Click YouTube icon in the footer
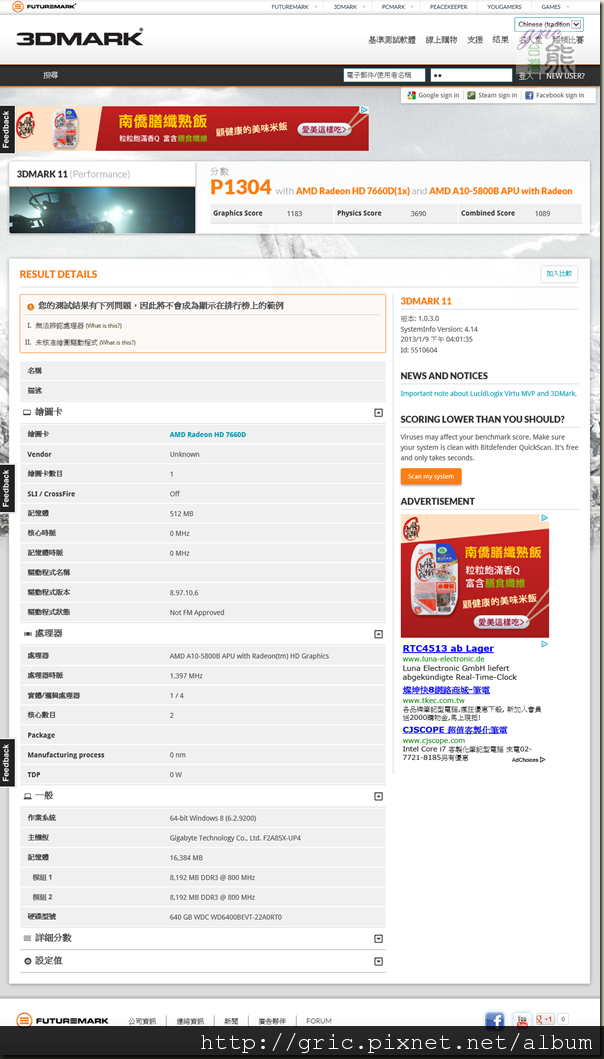Viewport: 604px width, 1059px height. (x=522, y=1019)
